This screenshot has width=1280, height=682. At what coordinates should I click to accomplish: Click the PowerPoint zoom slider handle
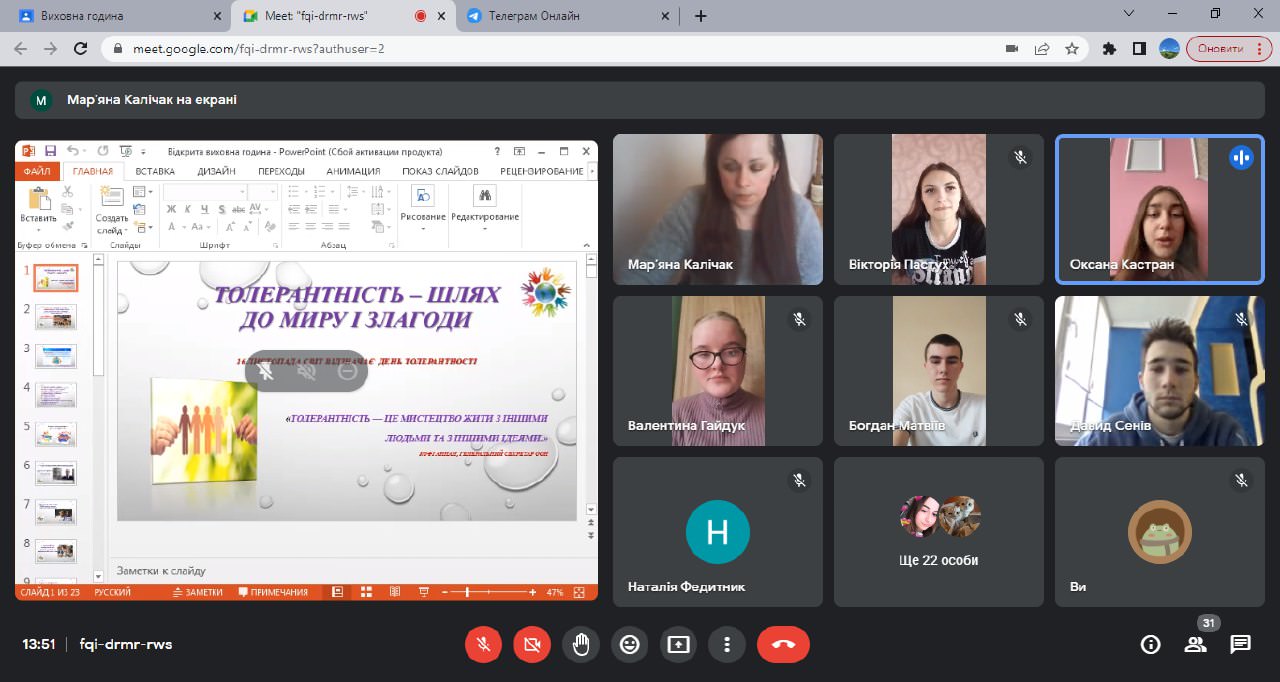tap(468, 592)
